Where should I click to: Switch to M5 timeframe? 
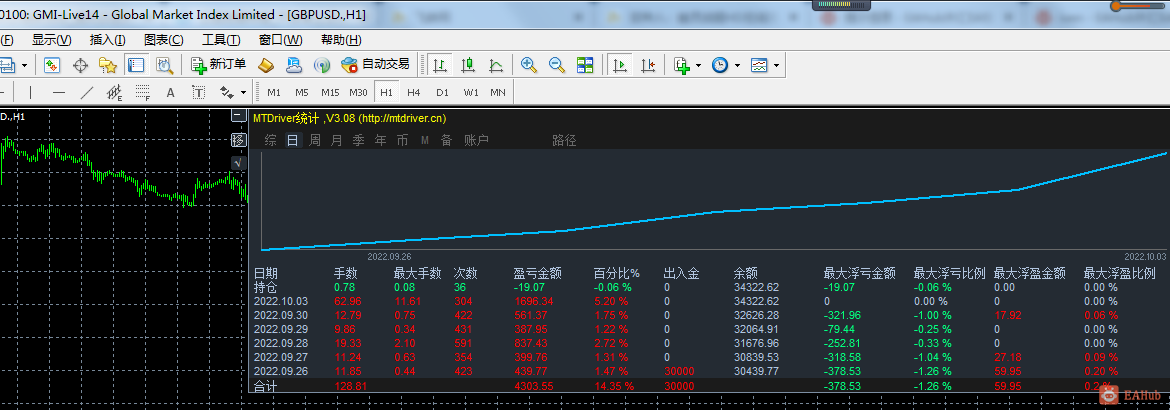301,93
